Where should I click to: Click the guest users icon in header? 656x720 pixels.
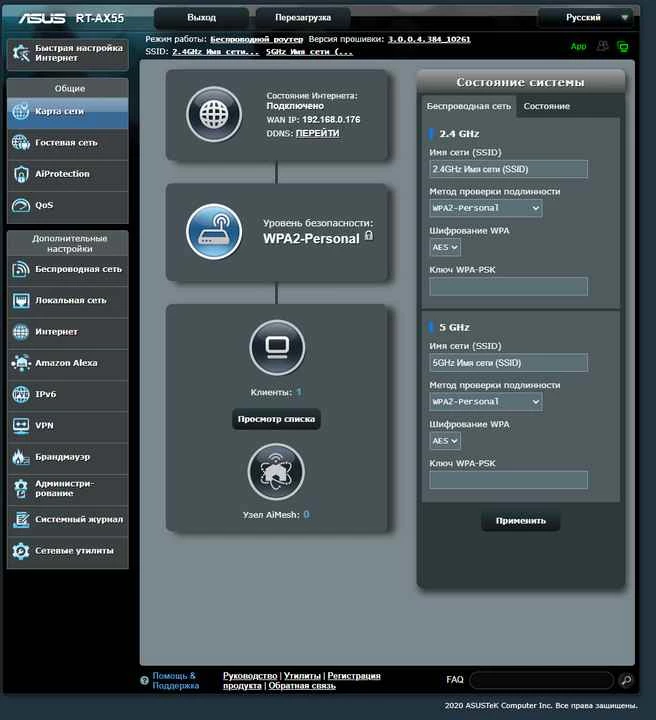pos(602,46)
